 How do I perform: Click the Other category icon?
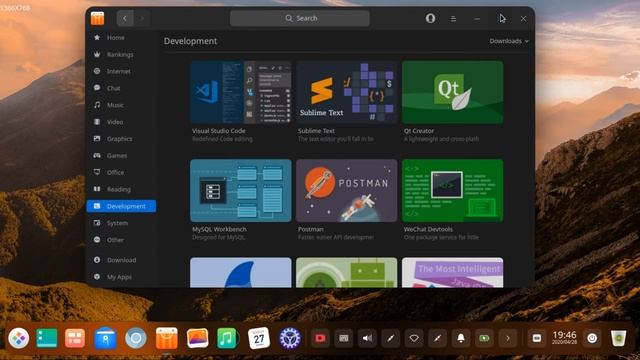(x=97, y=240)
